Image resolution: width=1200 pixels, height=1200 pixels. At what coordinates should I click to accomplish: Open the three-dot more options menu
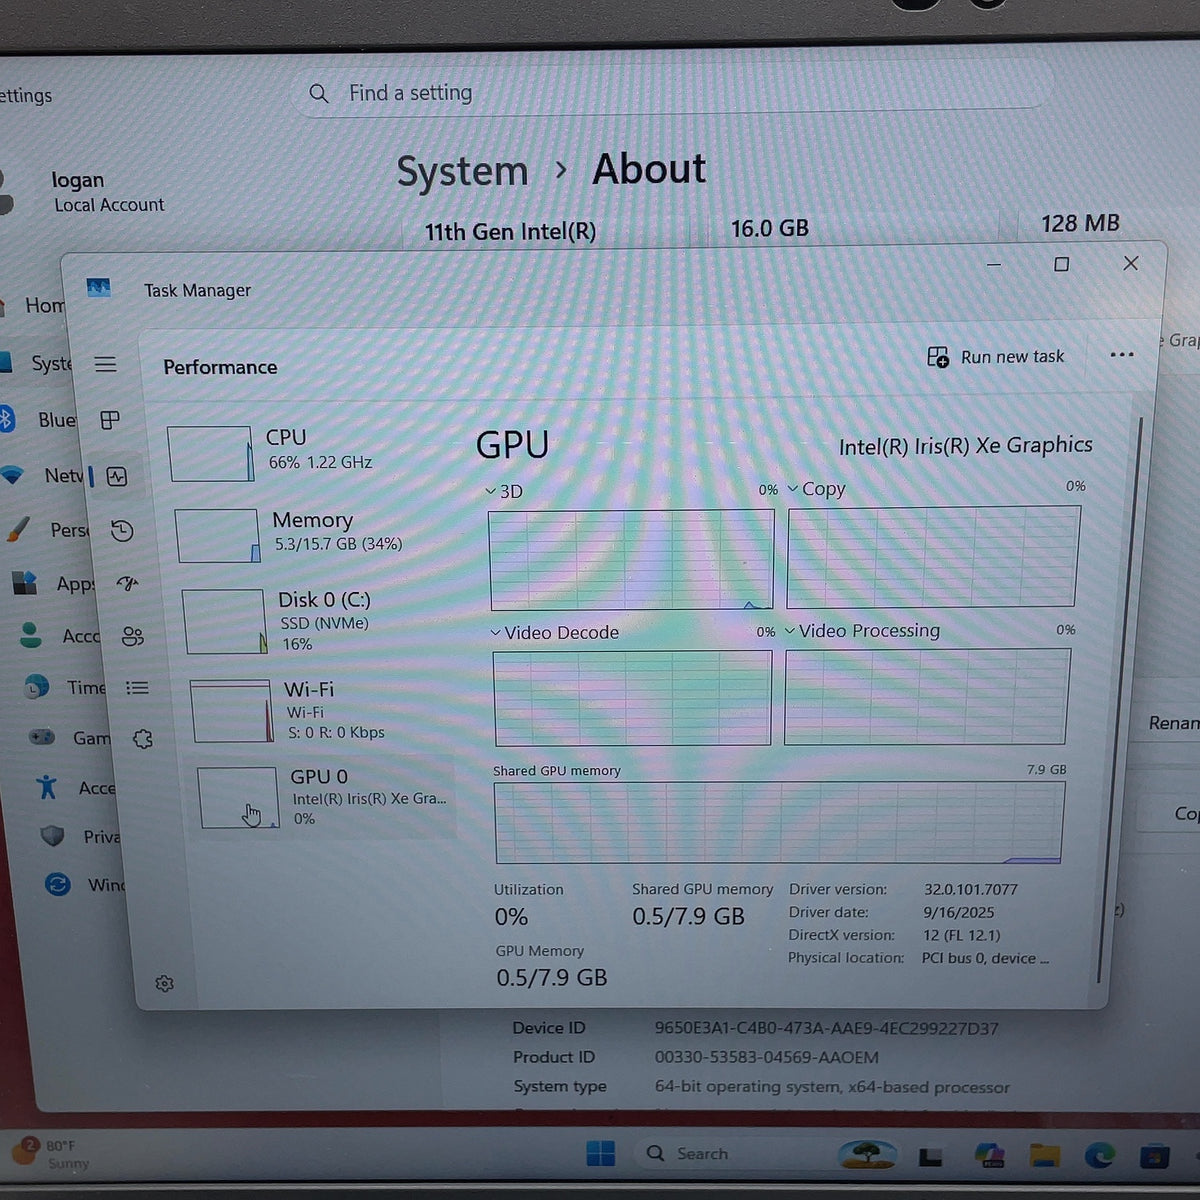tap(1122, 354)
